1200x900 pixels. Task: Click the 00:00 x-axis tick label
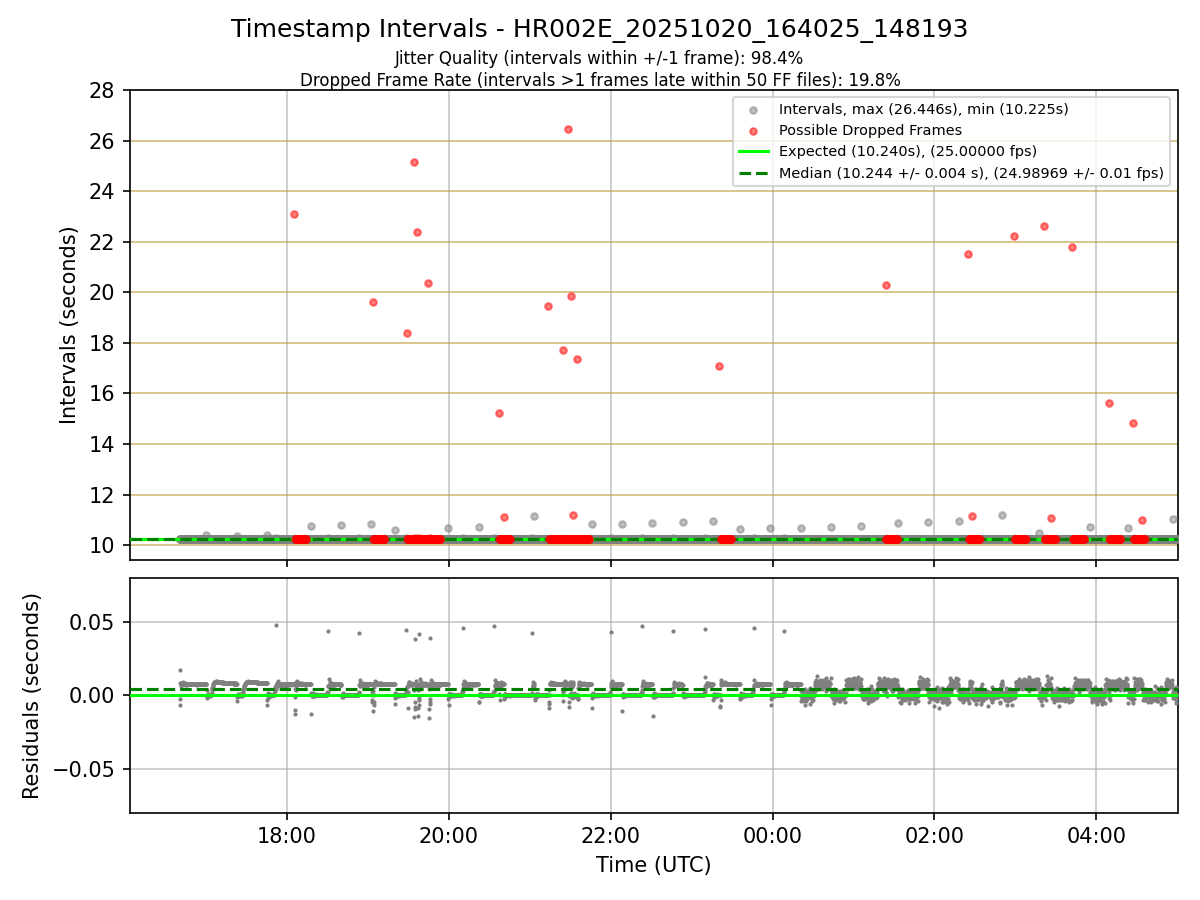(x=772, y=835)
